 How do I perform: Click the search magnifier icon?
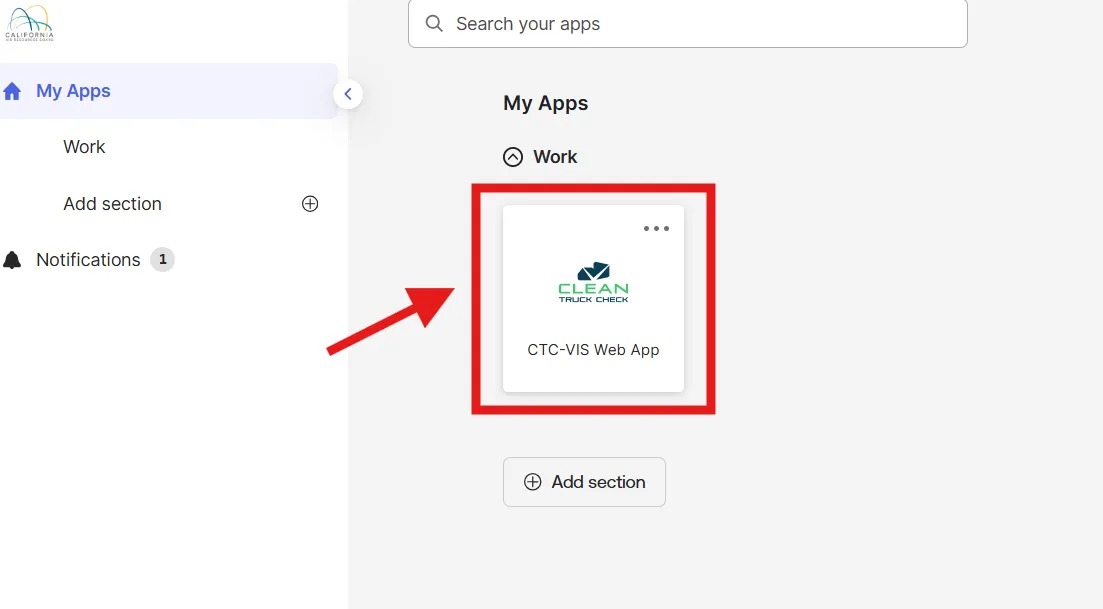click(x=434, y=24)
